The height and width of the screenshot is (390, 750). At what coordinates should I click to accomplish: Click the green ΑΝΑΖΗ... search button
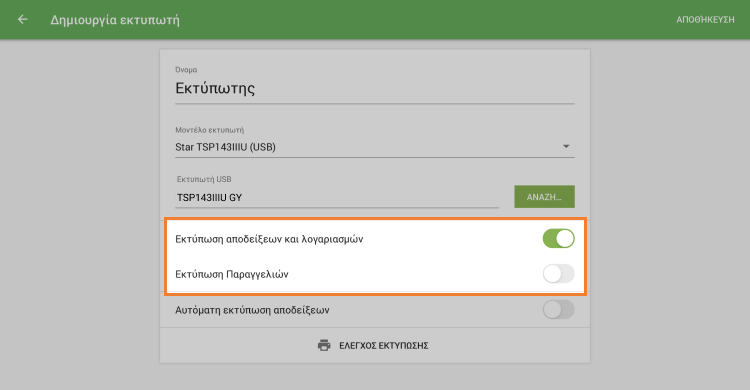(544, 197)
